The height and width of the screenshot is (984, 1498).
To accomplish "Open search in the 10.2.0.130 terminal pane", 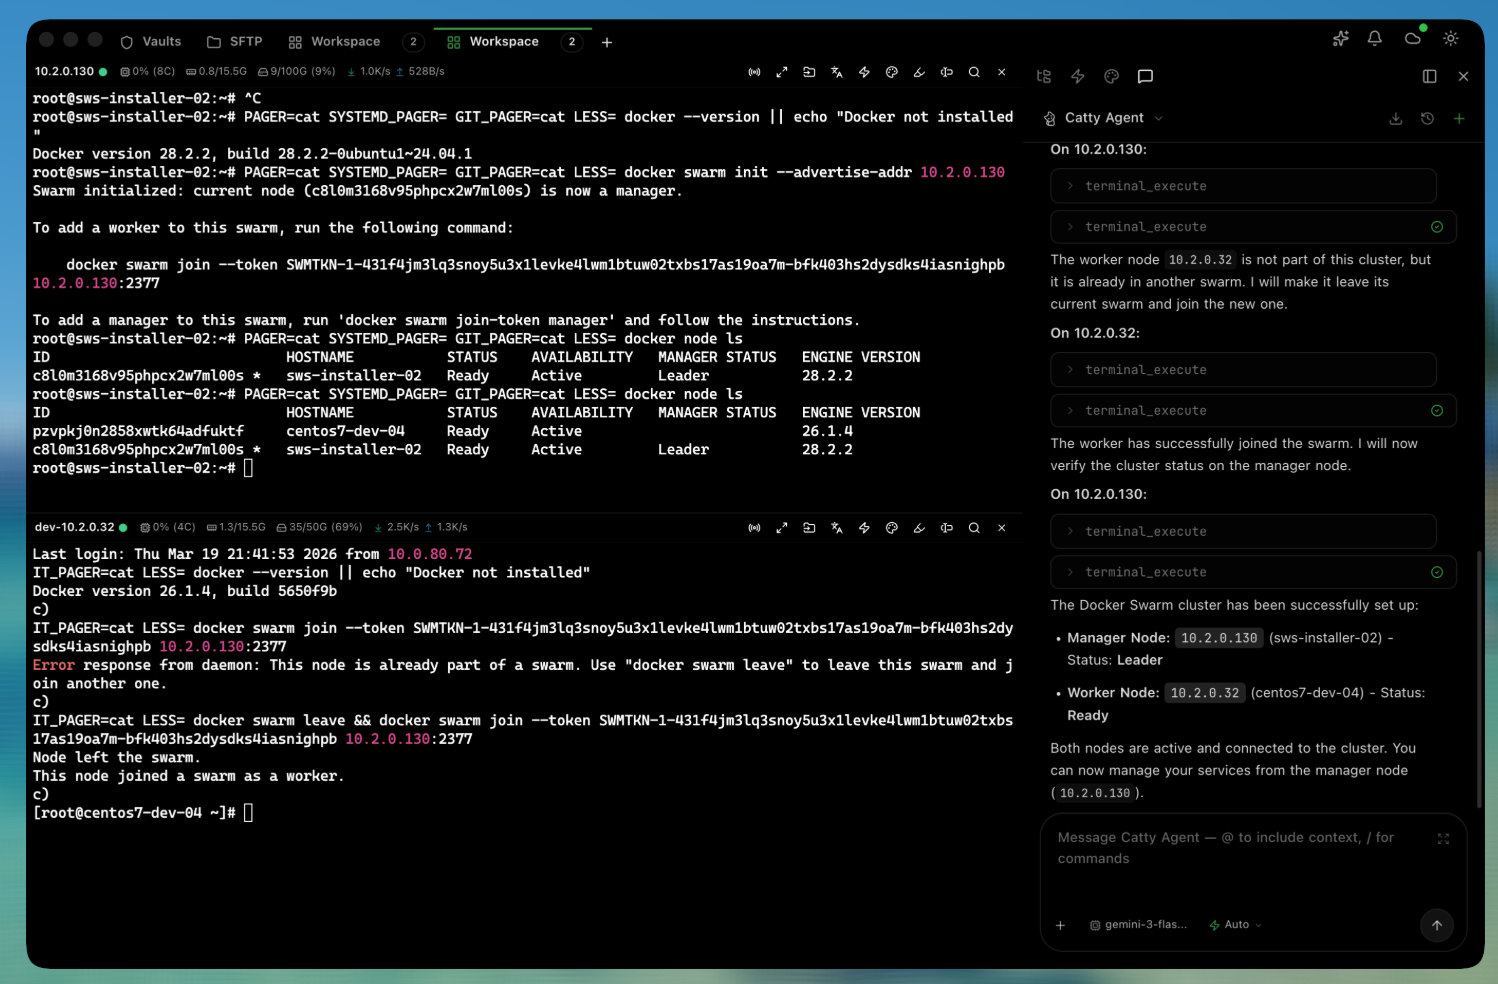I will pos(974,72).
